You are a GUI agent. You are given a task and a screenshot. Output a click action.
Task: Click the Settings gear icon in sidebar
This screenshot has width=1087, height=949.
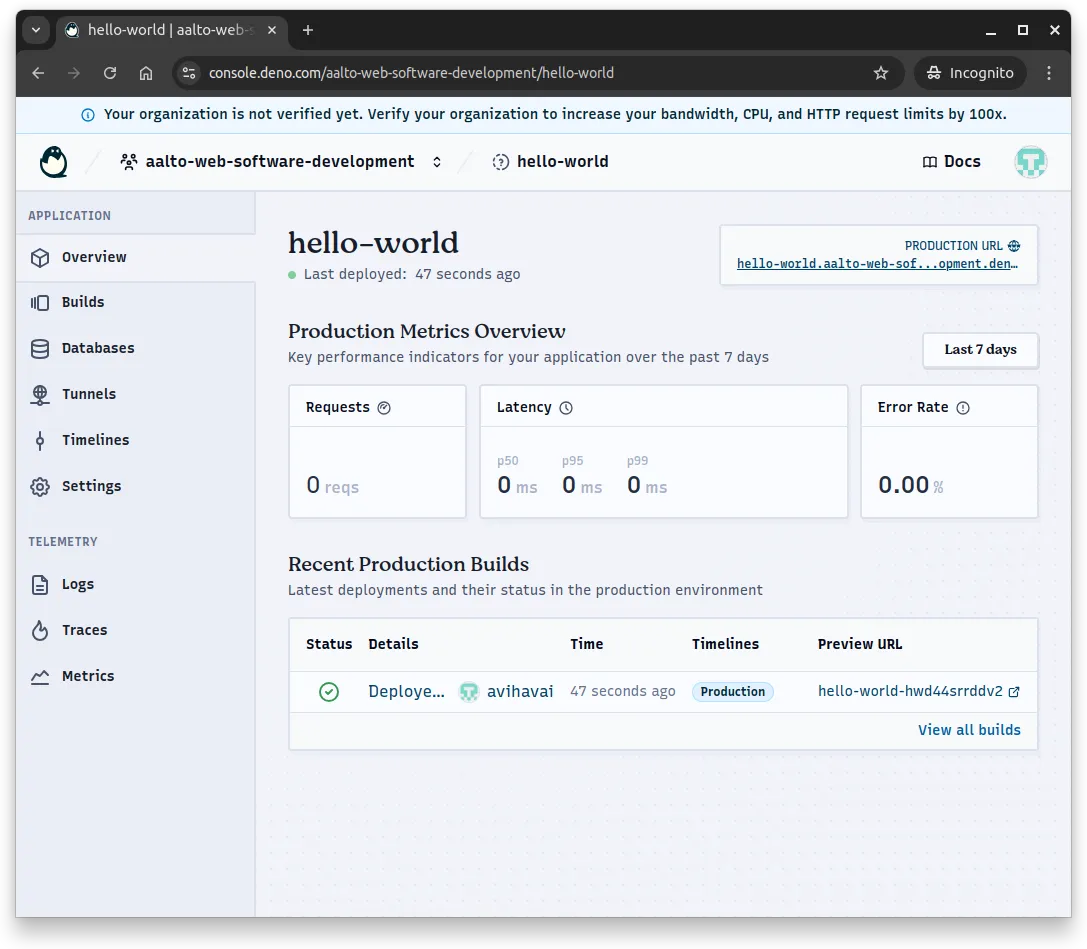tap(40, 486)
